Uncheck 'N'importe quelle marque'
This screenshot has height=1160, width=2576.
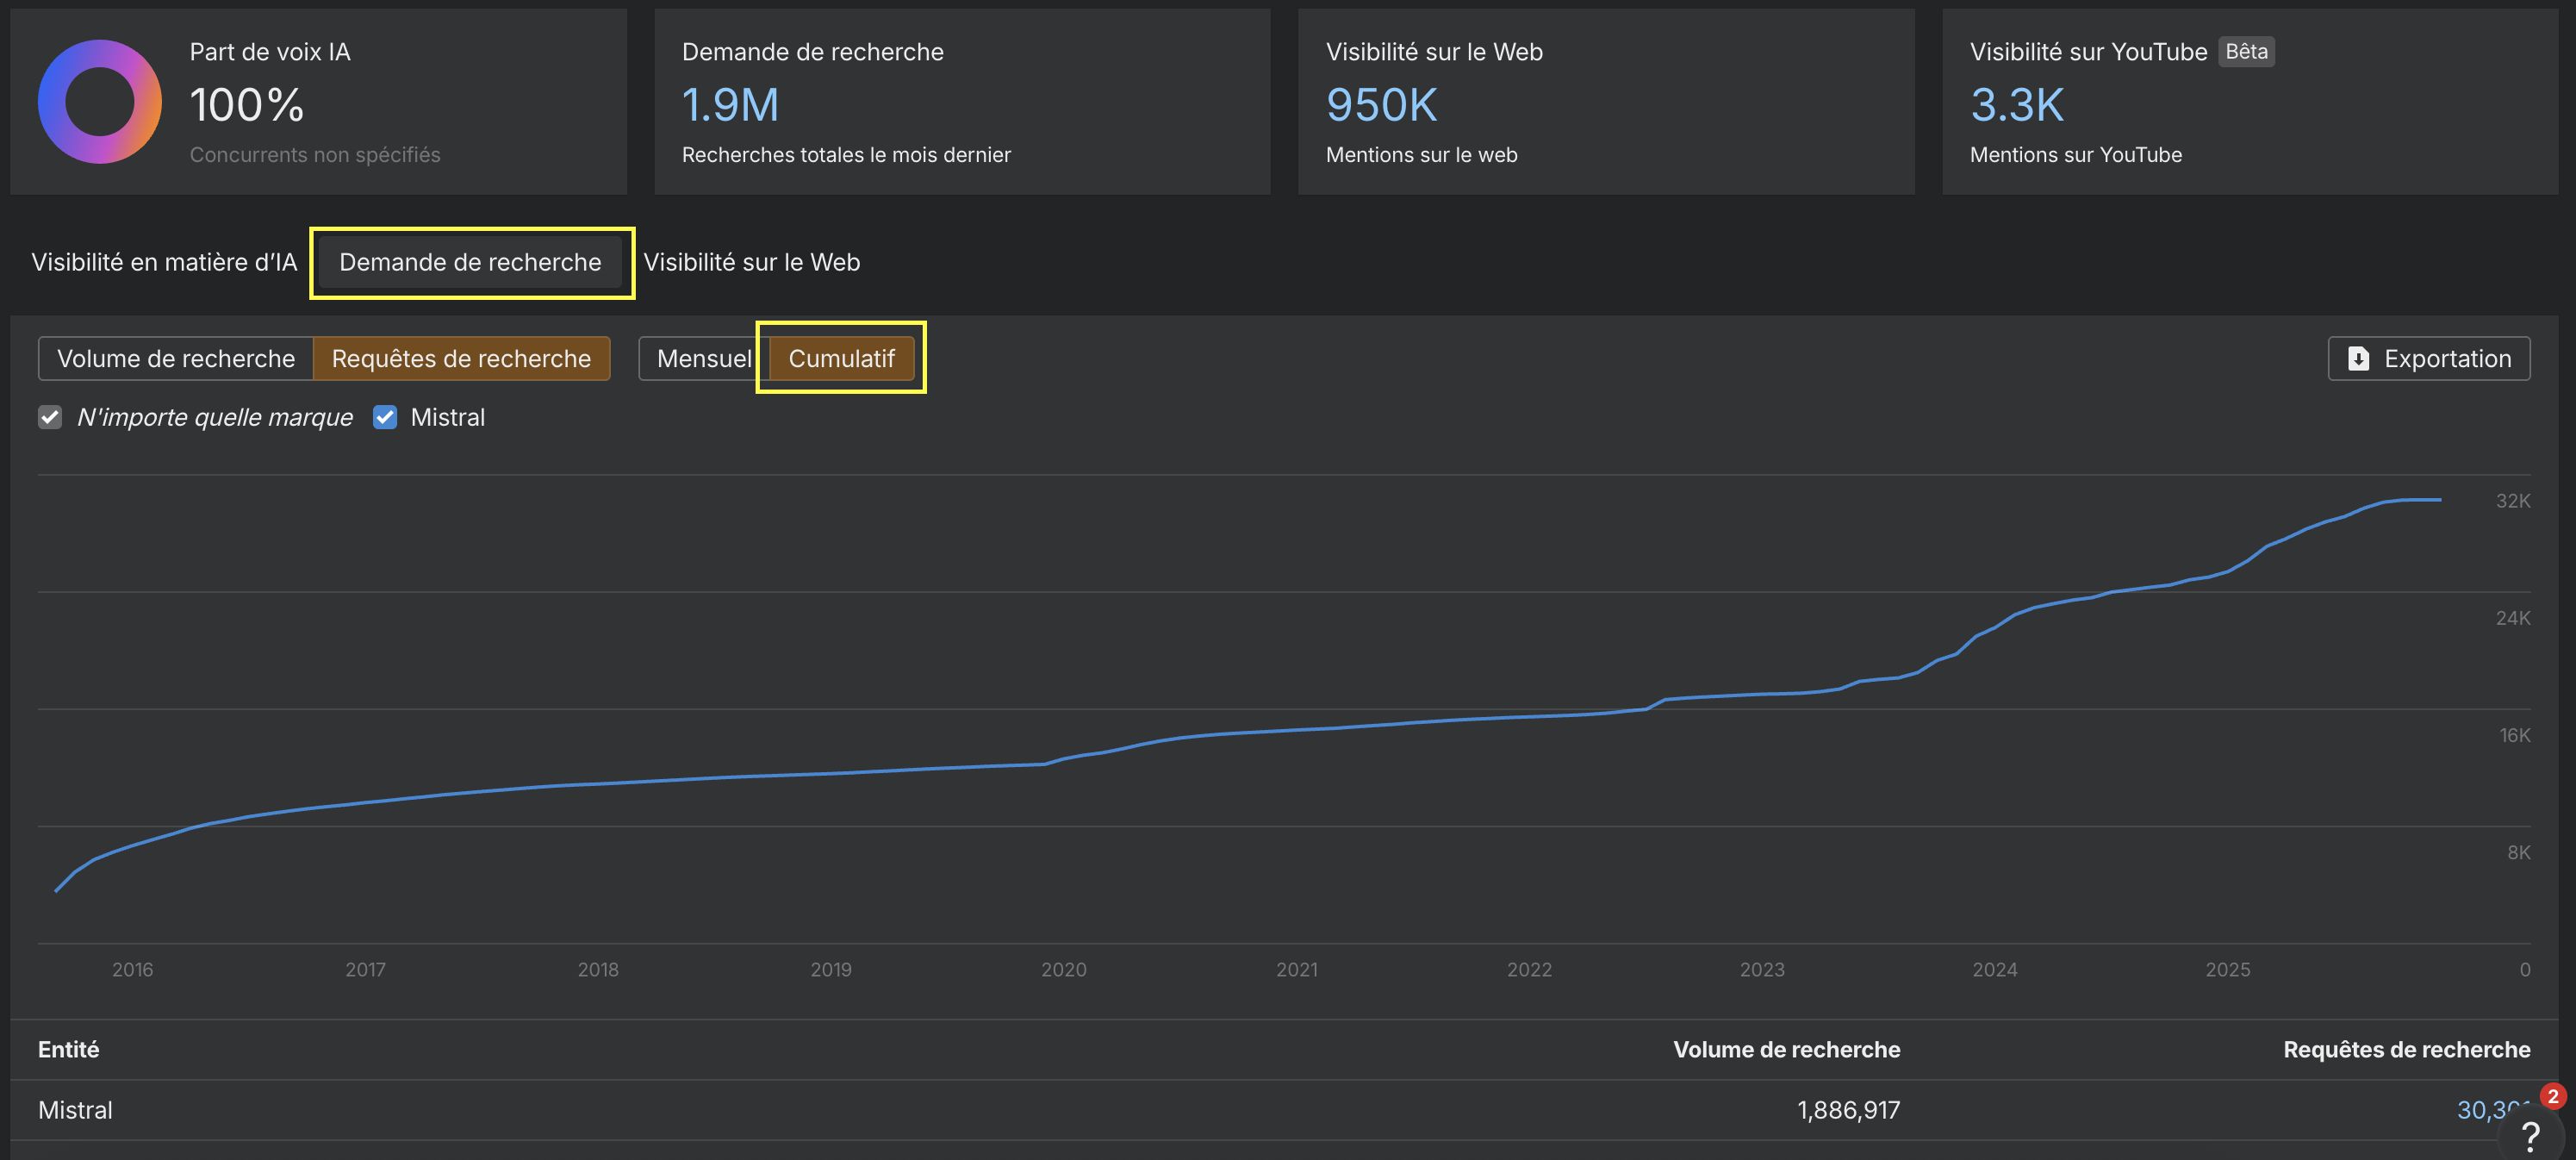click(x=50, y=417)
